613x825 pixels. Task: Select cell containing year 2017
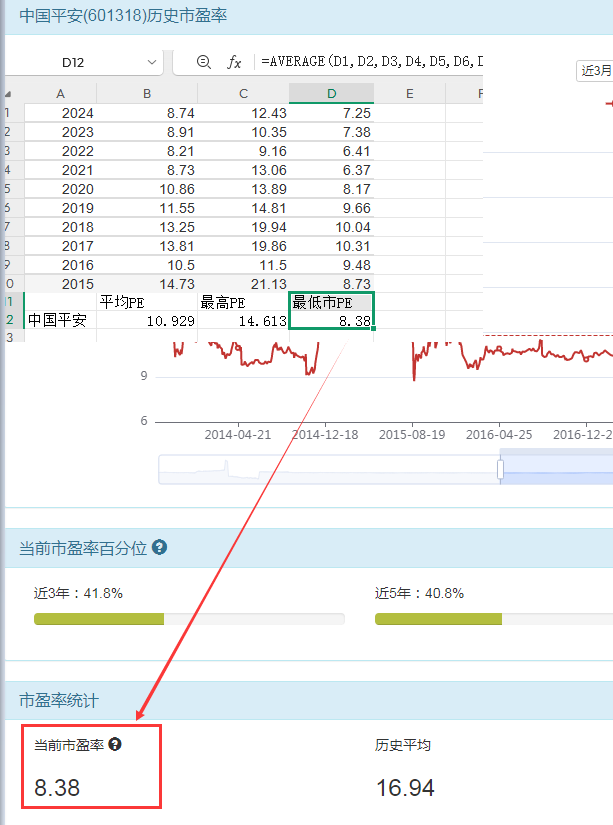[x=61, y=246]
